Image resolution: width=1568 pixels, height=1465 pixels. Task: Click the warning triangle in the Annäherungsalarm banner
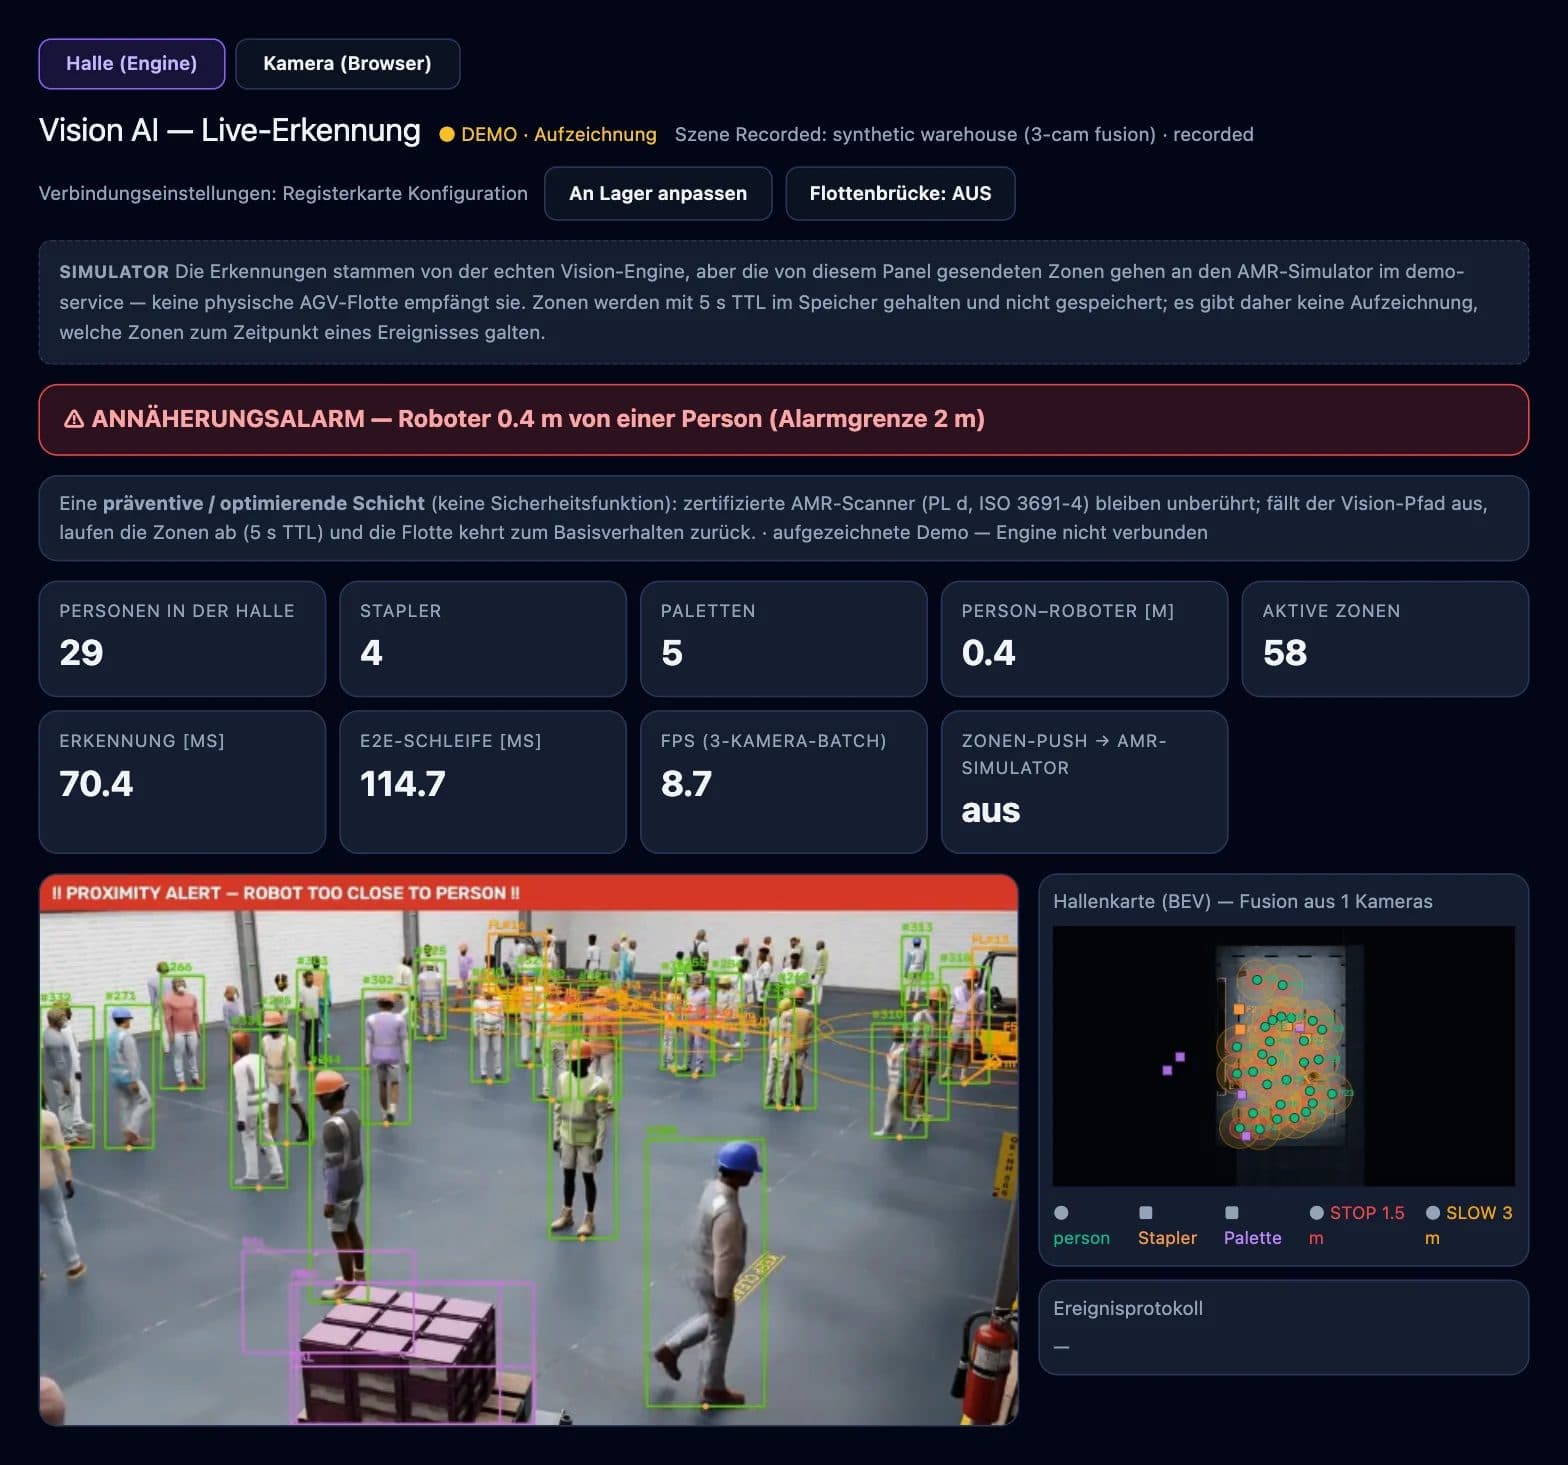(74, 419)
